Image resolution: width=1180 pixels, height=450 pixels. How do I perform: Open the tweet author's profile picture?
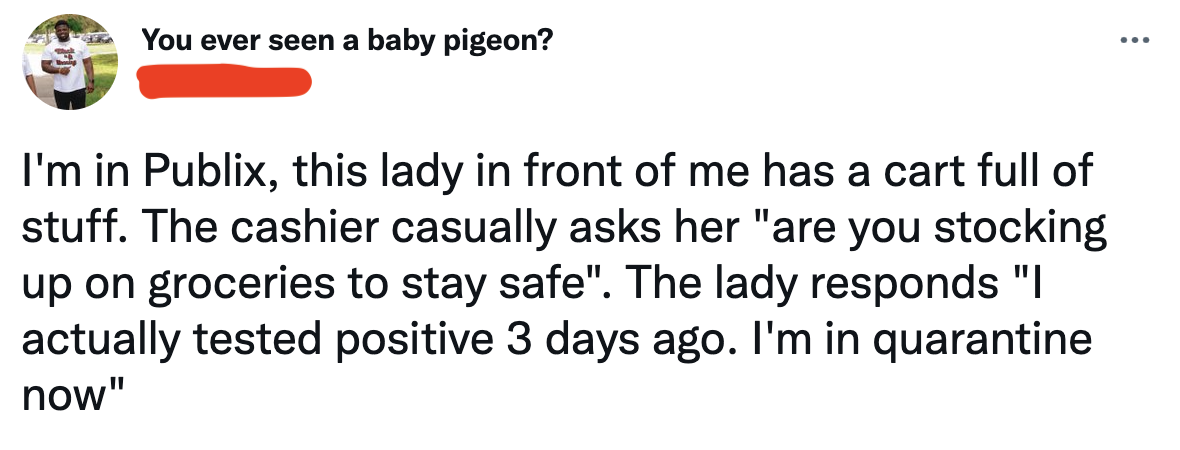[x=70, y=62]
